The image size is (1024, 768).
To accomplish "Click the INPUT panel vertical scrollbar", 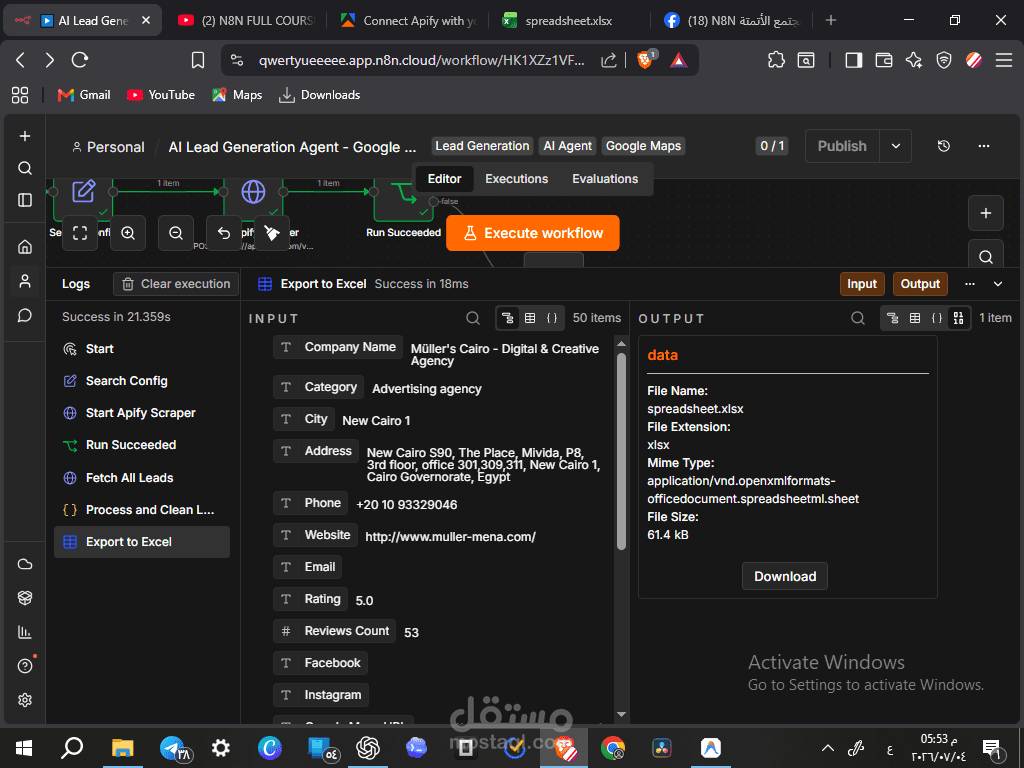I will [621, 451].
